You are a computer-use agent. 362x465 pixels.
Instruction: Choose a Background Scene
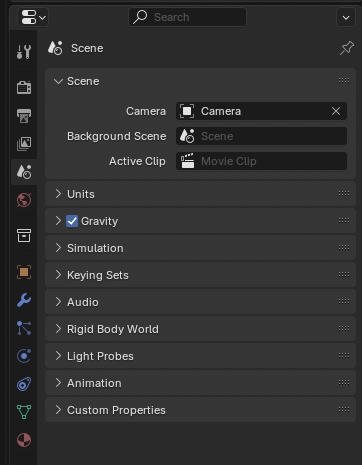tap(261, 136)
